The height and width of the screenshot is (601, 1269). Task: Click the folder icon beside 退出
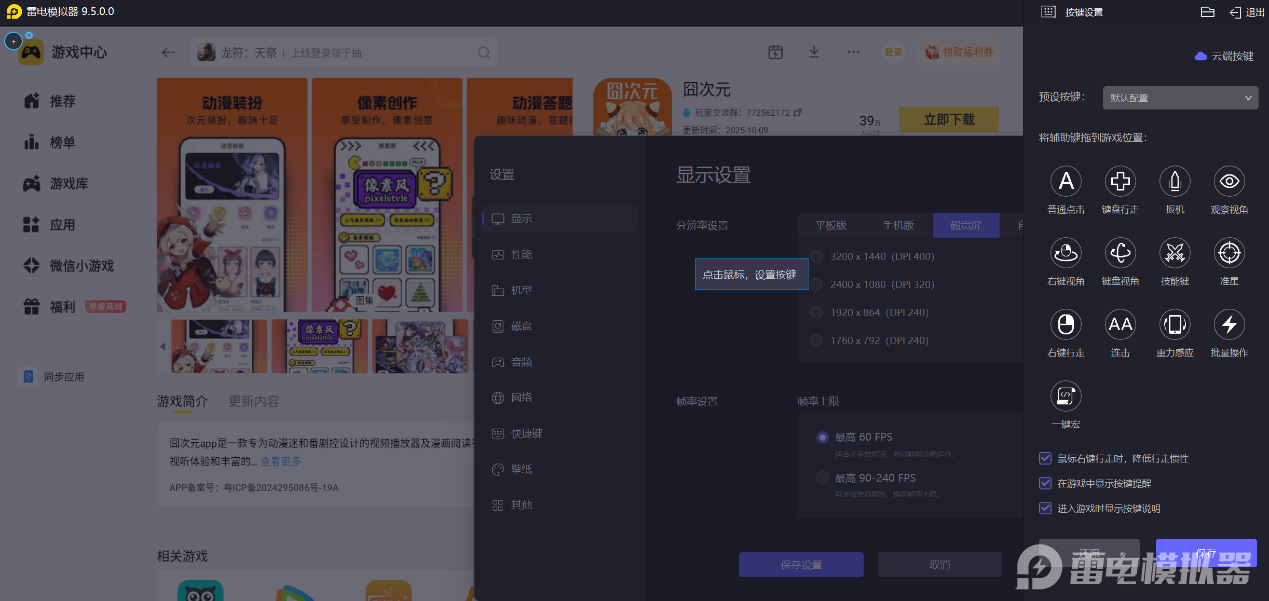(x=1207, y=12)
